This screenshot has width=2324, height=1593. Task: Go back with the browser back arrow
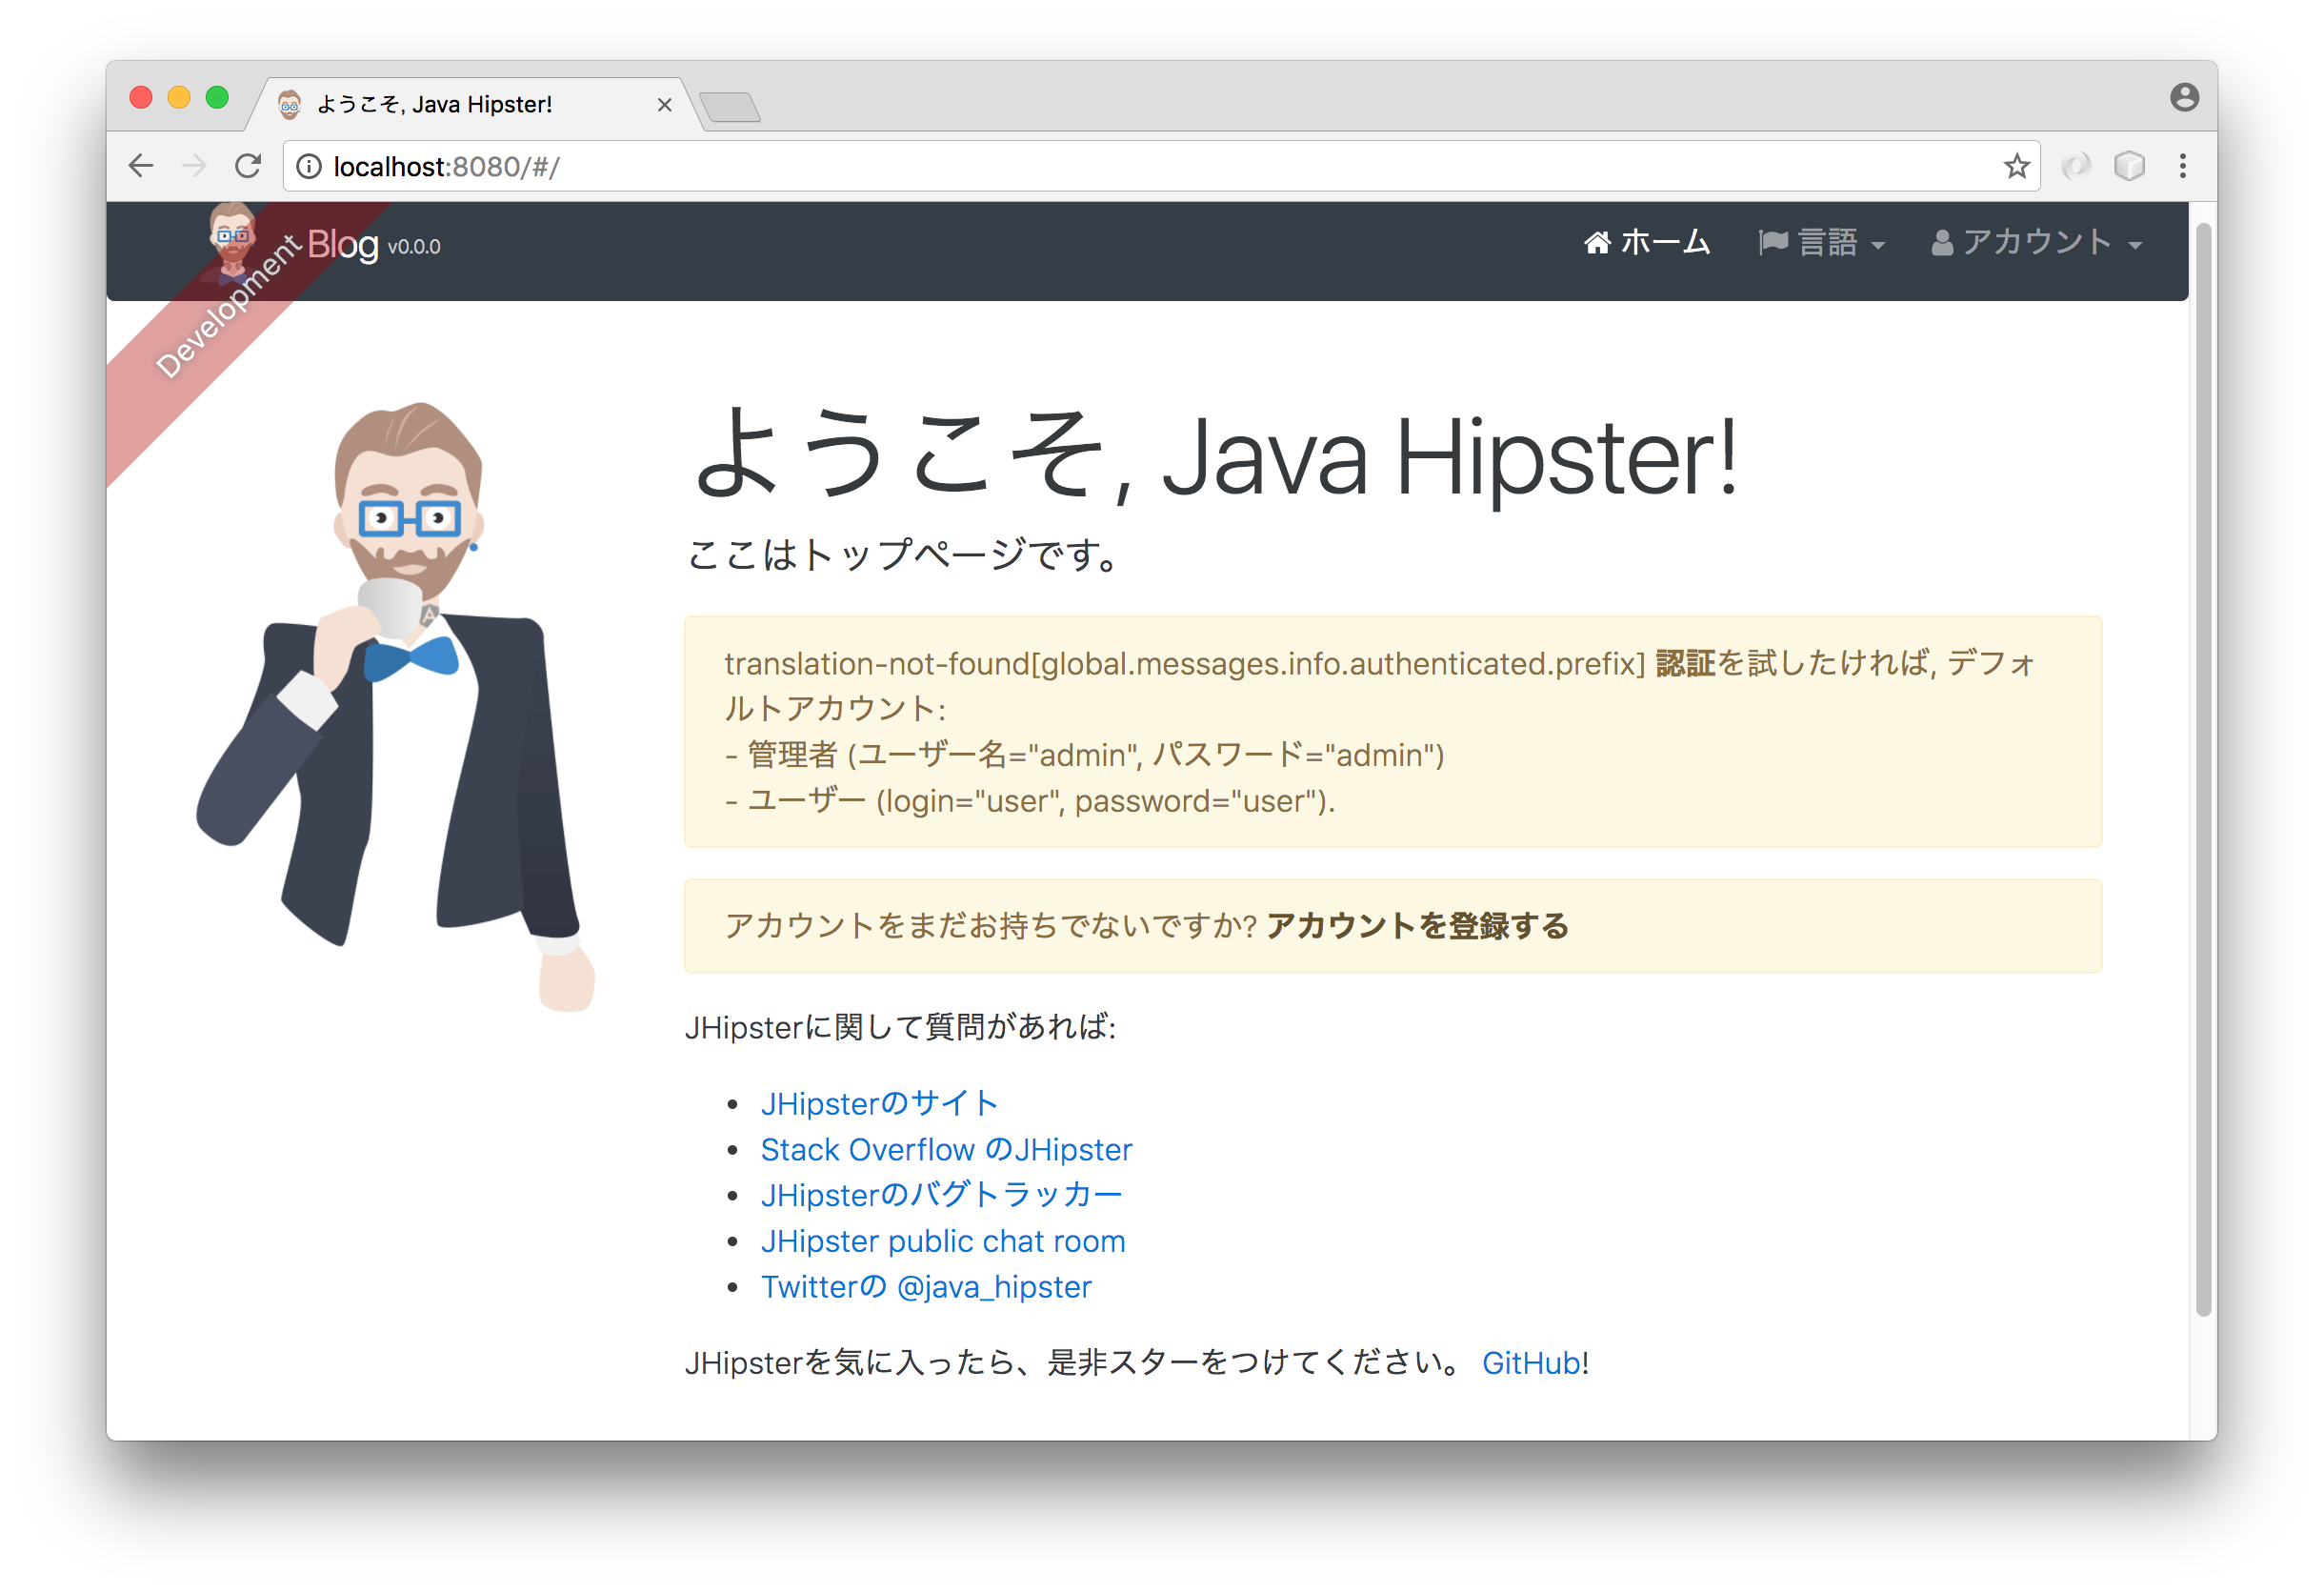(141, 165)
